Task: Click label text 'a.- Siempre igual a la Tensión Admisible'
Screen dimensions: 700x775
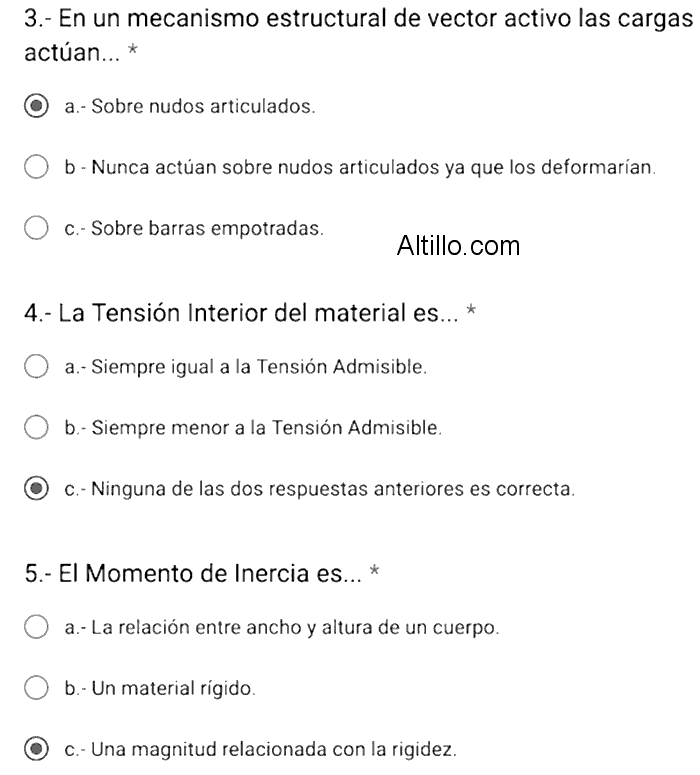Action: pos(246,368)
